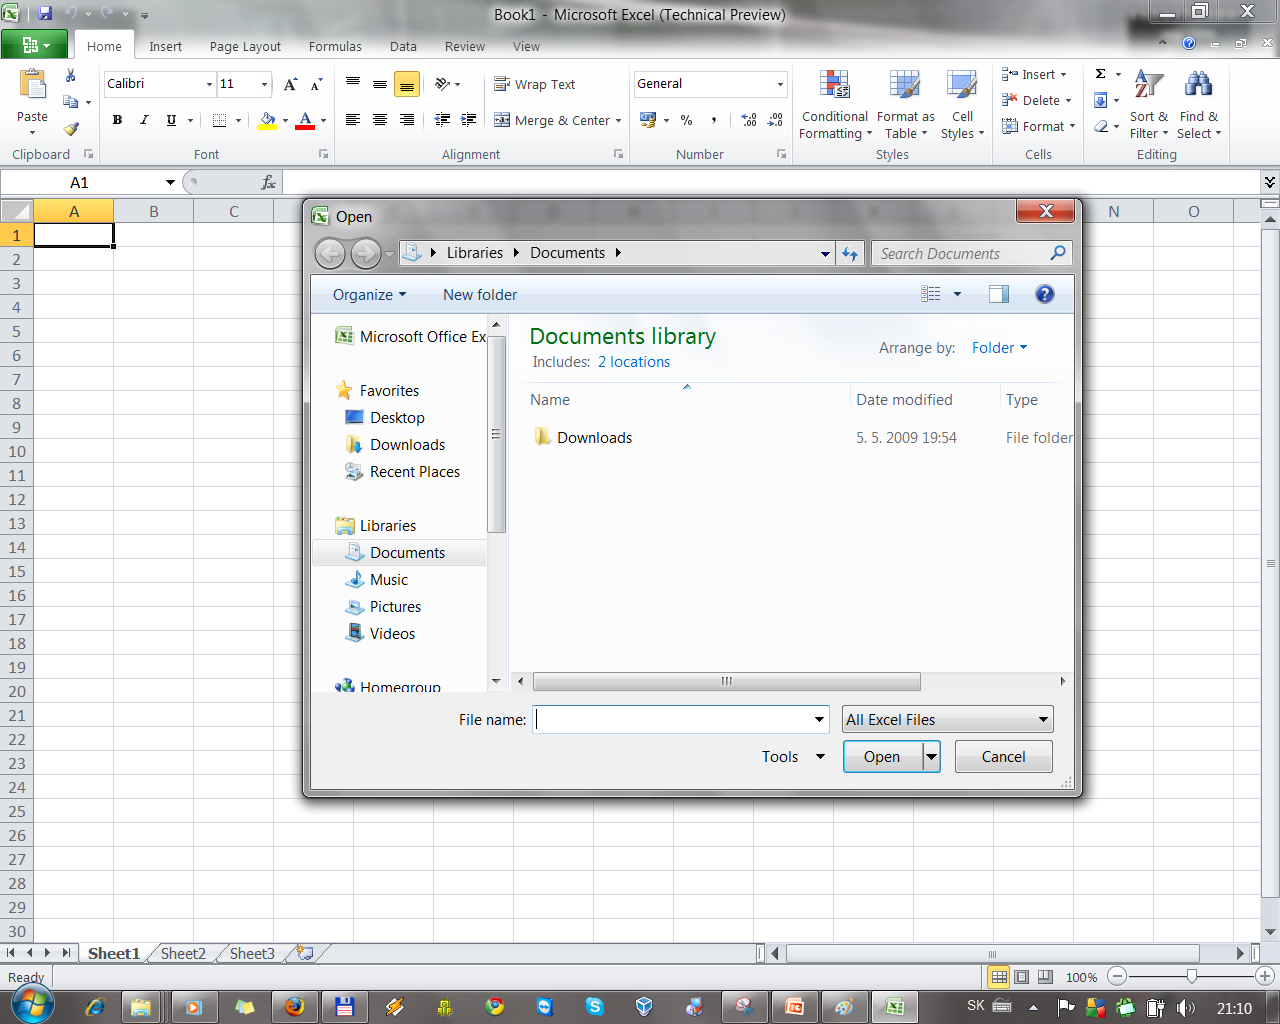Click the zoom slider handle in status bar
This screenshot has width=1280, height=1024.
pos(1191,977)
